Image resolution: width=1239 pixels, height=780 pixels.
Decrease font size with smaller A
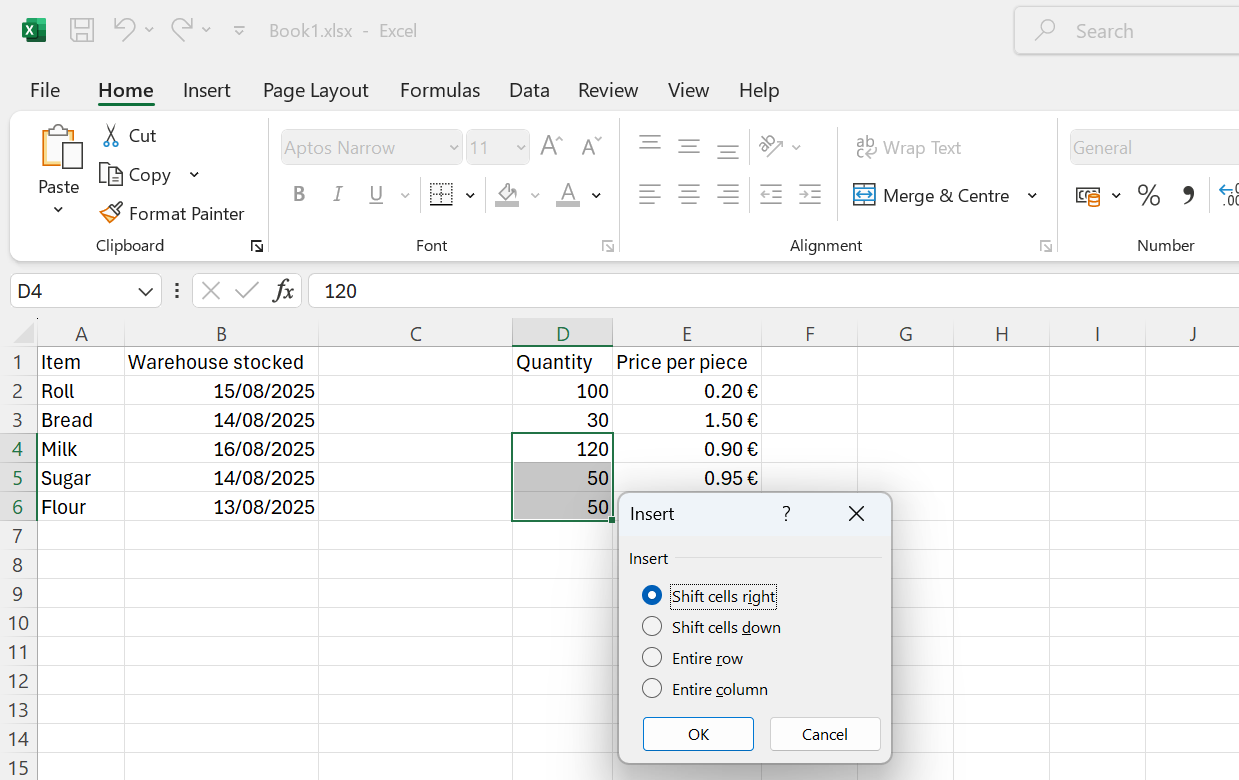click(591, 147)
